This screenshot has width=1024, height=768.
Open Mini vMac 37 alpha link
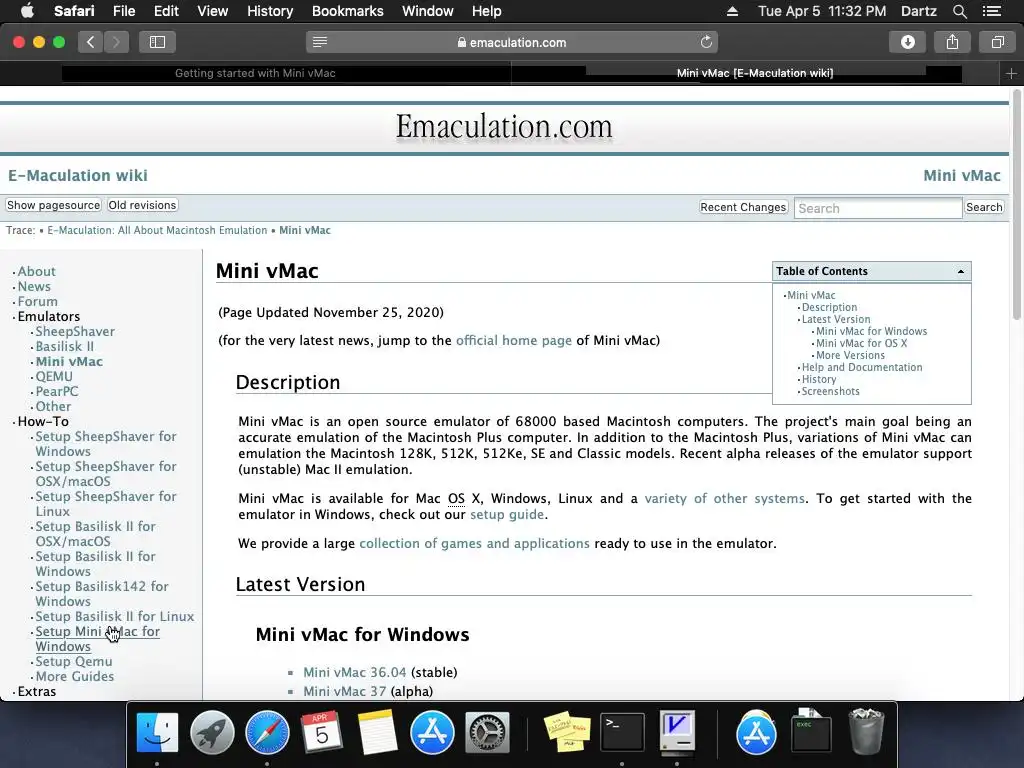(345, 691)
